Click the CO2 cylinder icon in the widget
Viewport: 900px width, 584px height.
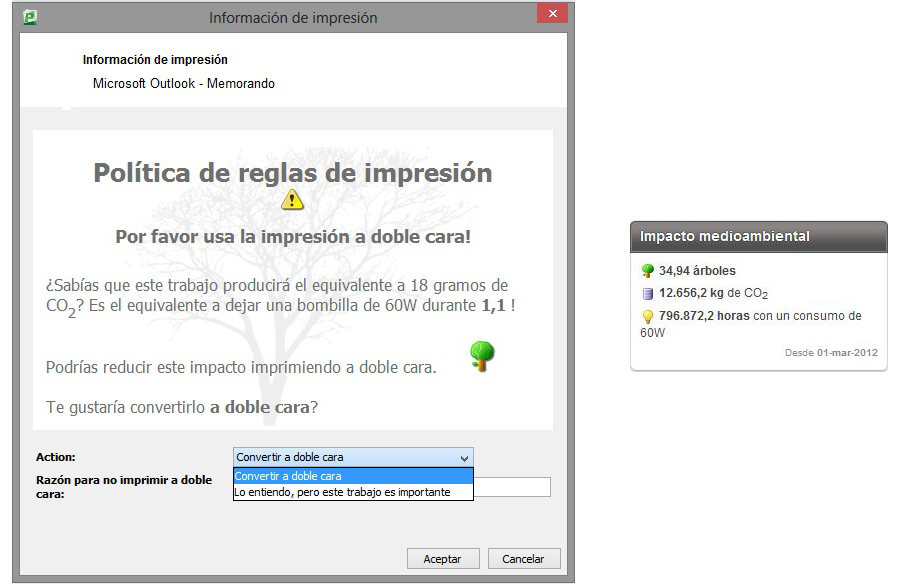pos(648,294)
